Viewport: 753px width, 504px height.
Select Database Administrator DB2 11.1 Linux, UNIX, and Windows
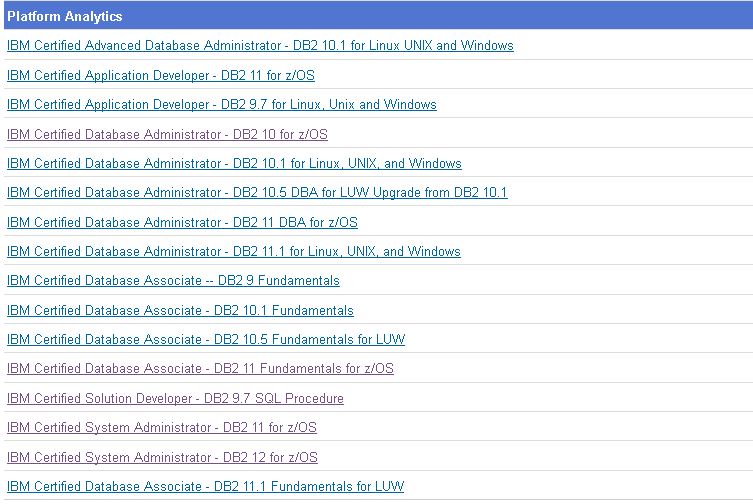click(x=234, y=252)
